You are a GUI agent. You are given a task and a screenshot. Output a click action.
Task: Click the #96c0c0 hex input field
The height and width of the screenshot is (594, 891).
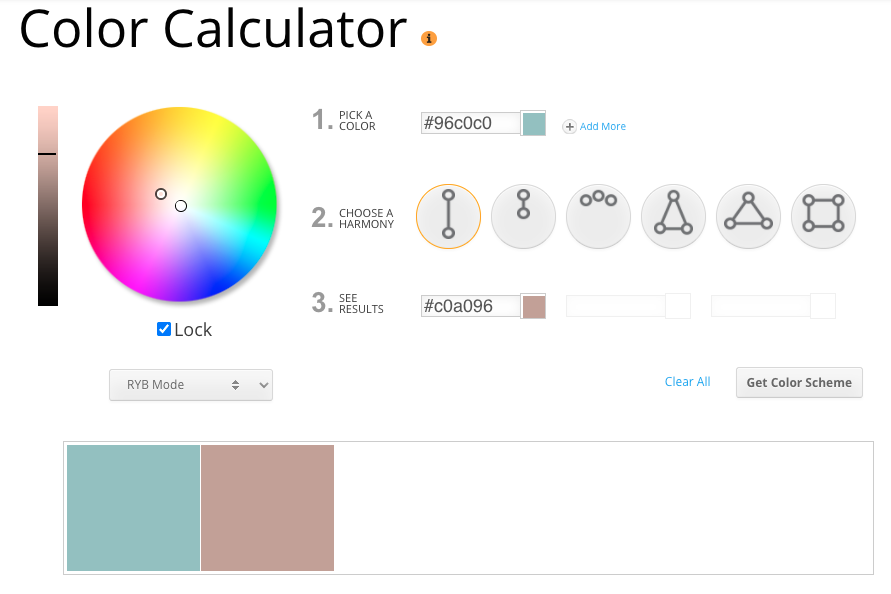click(471, 123)
